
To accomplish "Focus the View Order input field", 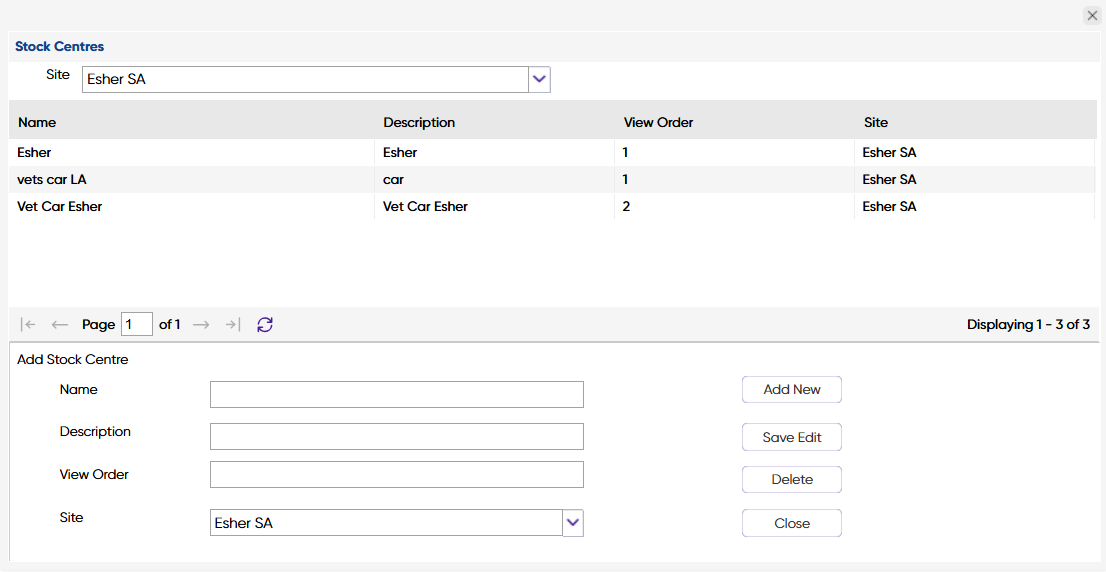I will [396, 475].
